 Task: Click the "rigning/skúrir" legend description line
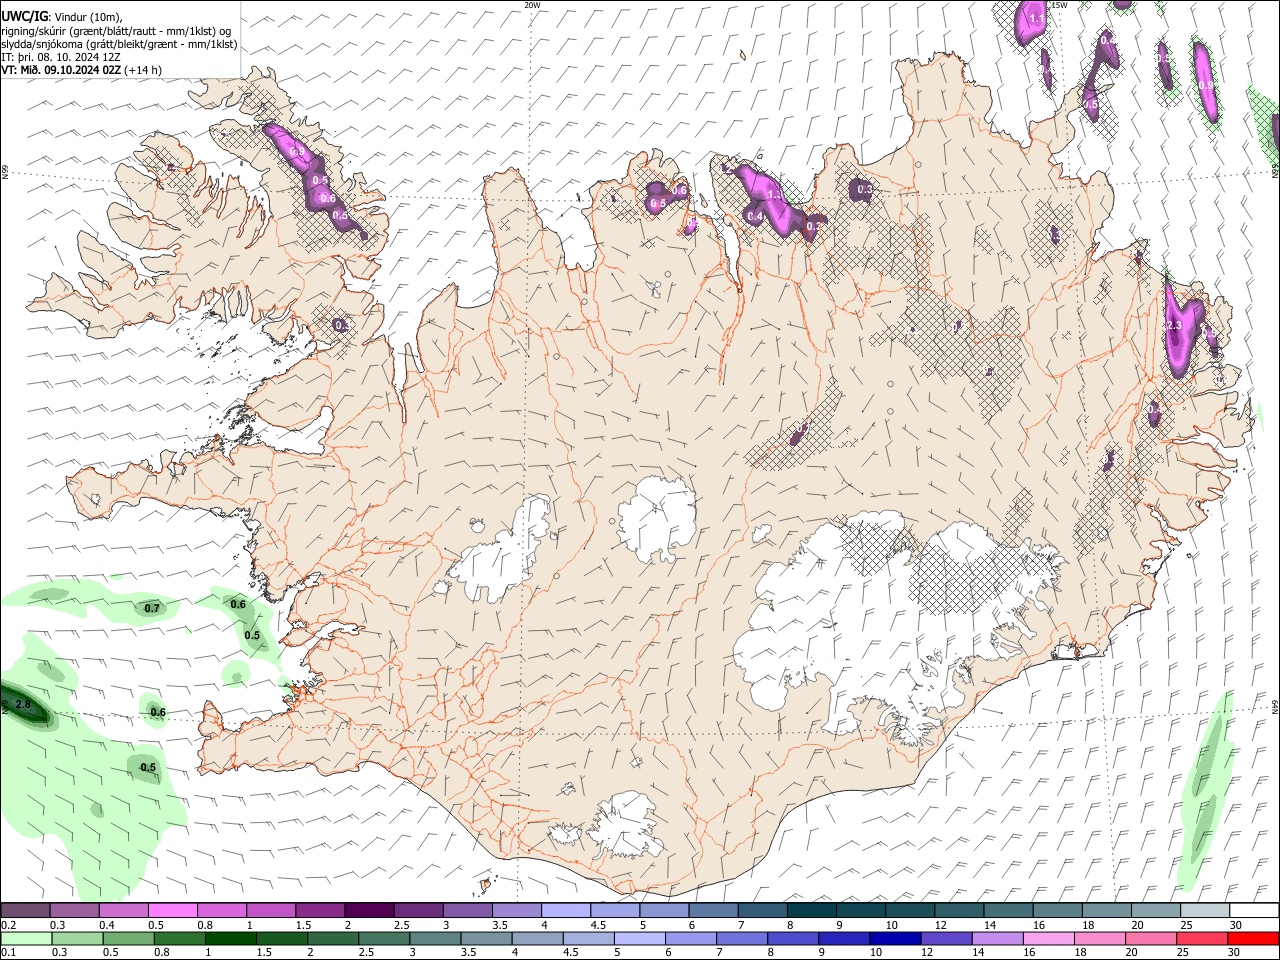point(115,31)
